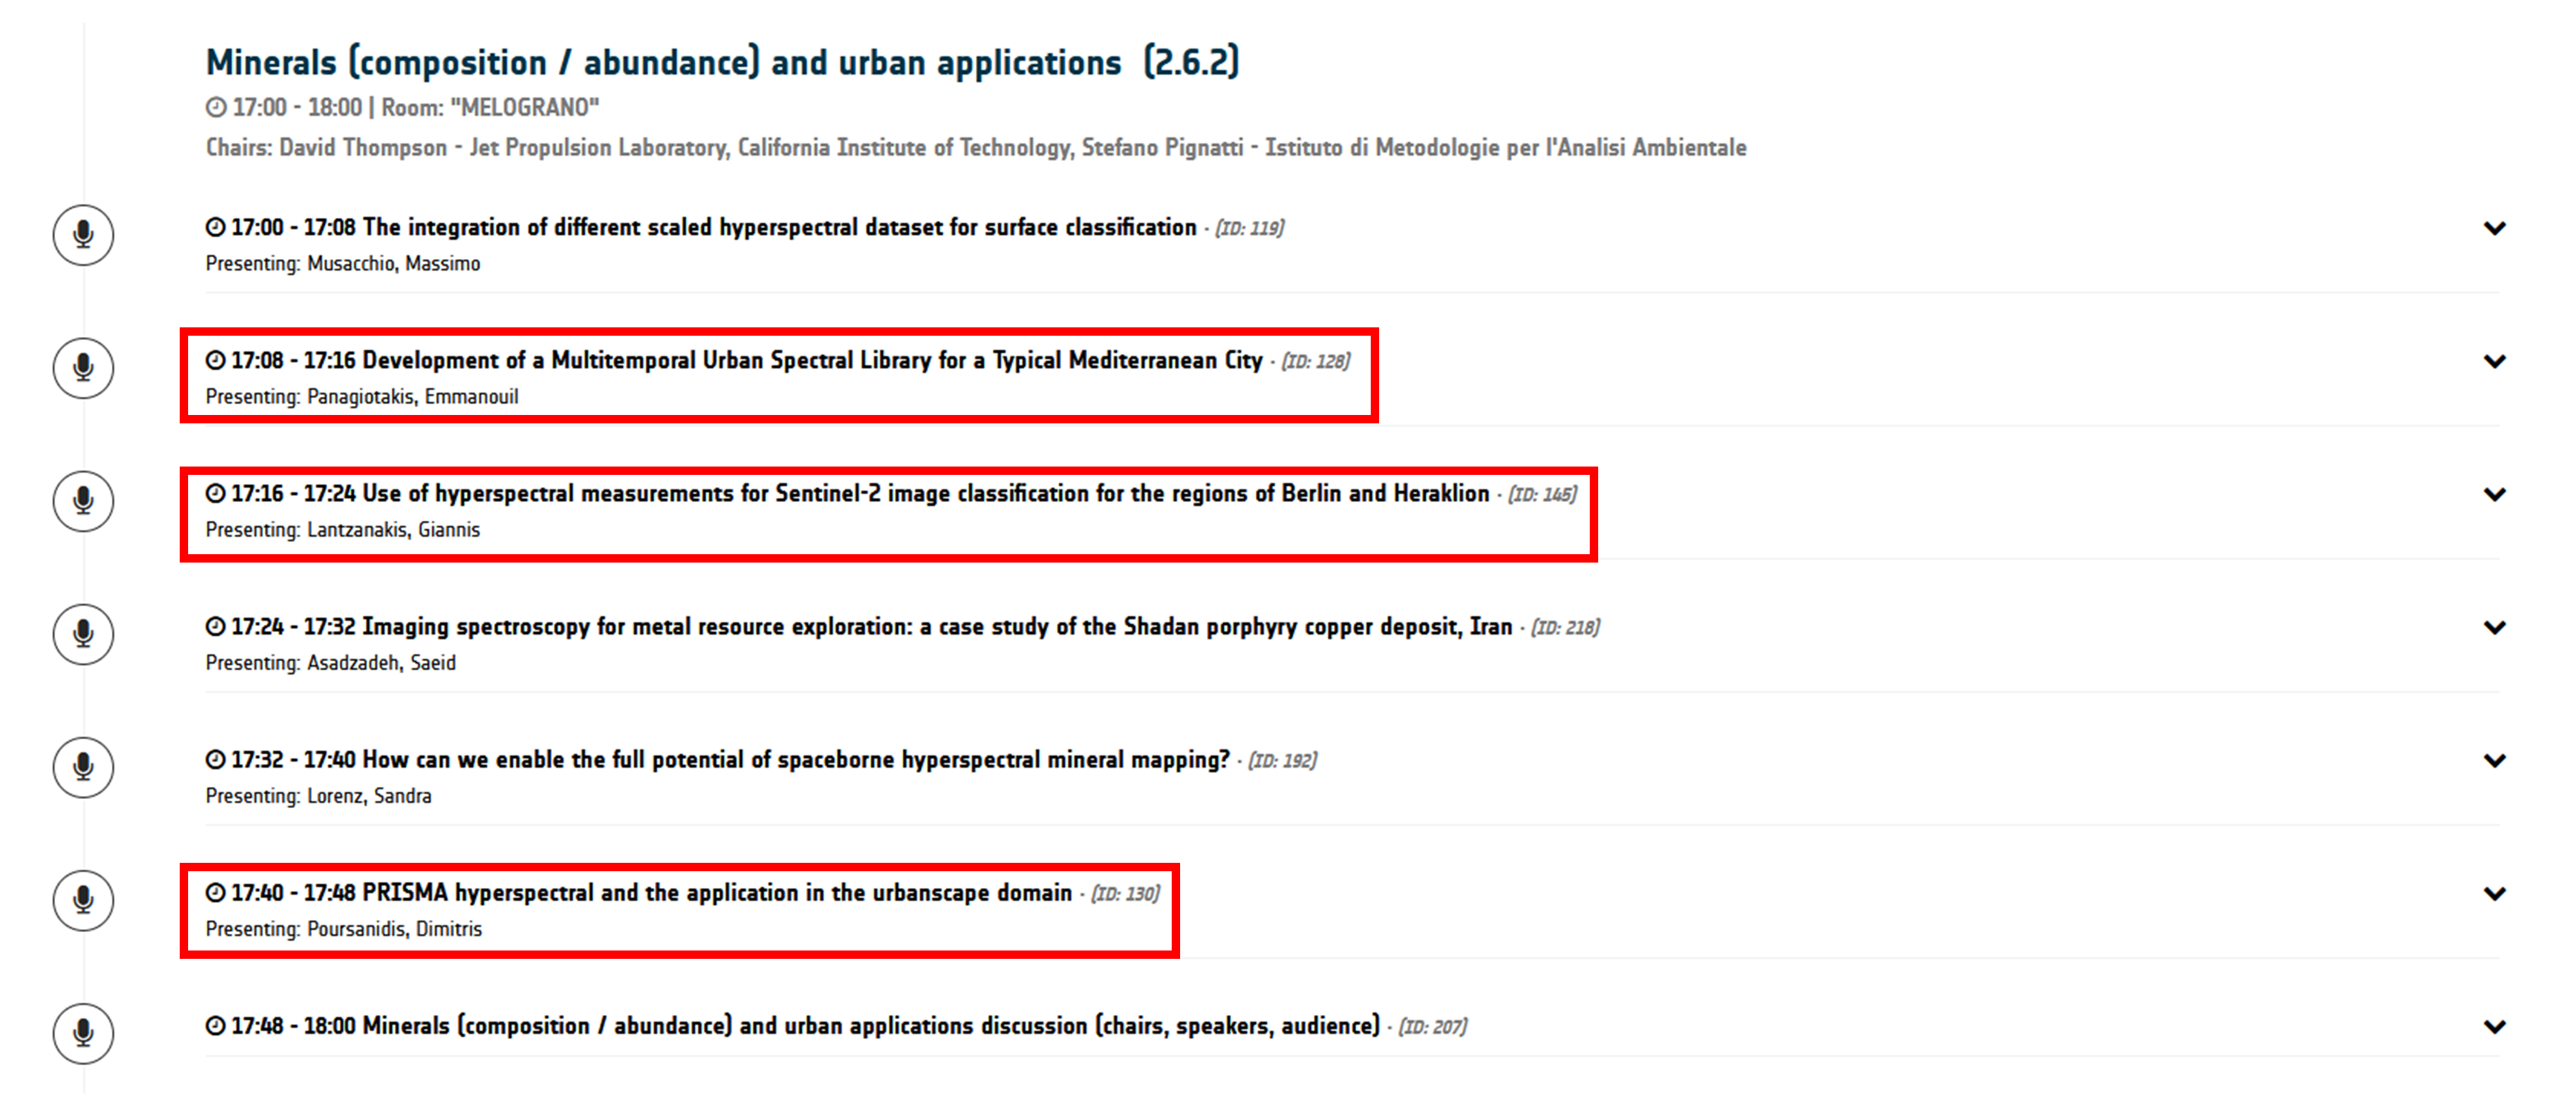Click clock icon beside session time 17:00 - 18:00
Viewport: 2576px width, 1109px height.
click(216, 107)
